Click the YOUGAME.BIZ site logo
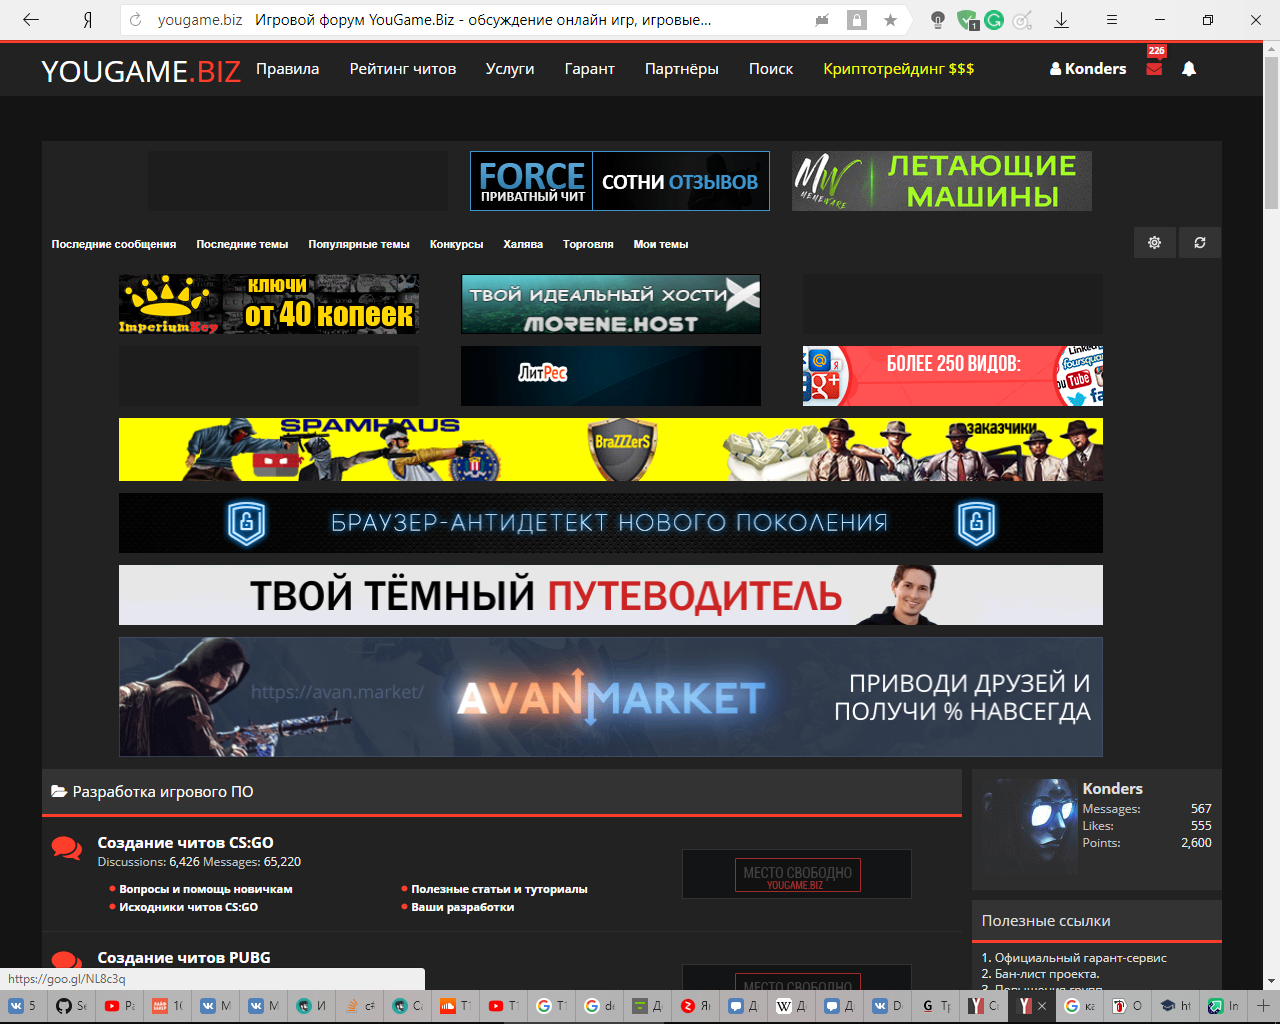Screen dimensions: 1280x1024 pos(141,71)
